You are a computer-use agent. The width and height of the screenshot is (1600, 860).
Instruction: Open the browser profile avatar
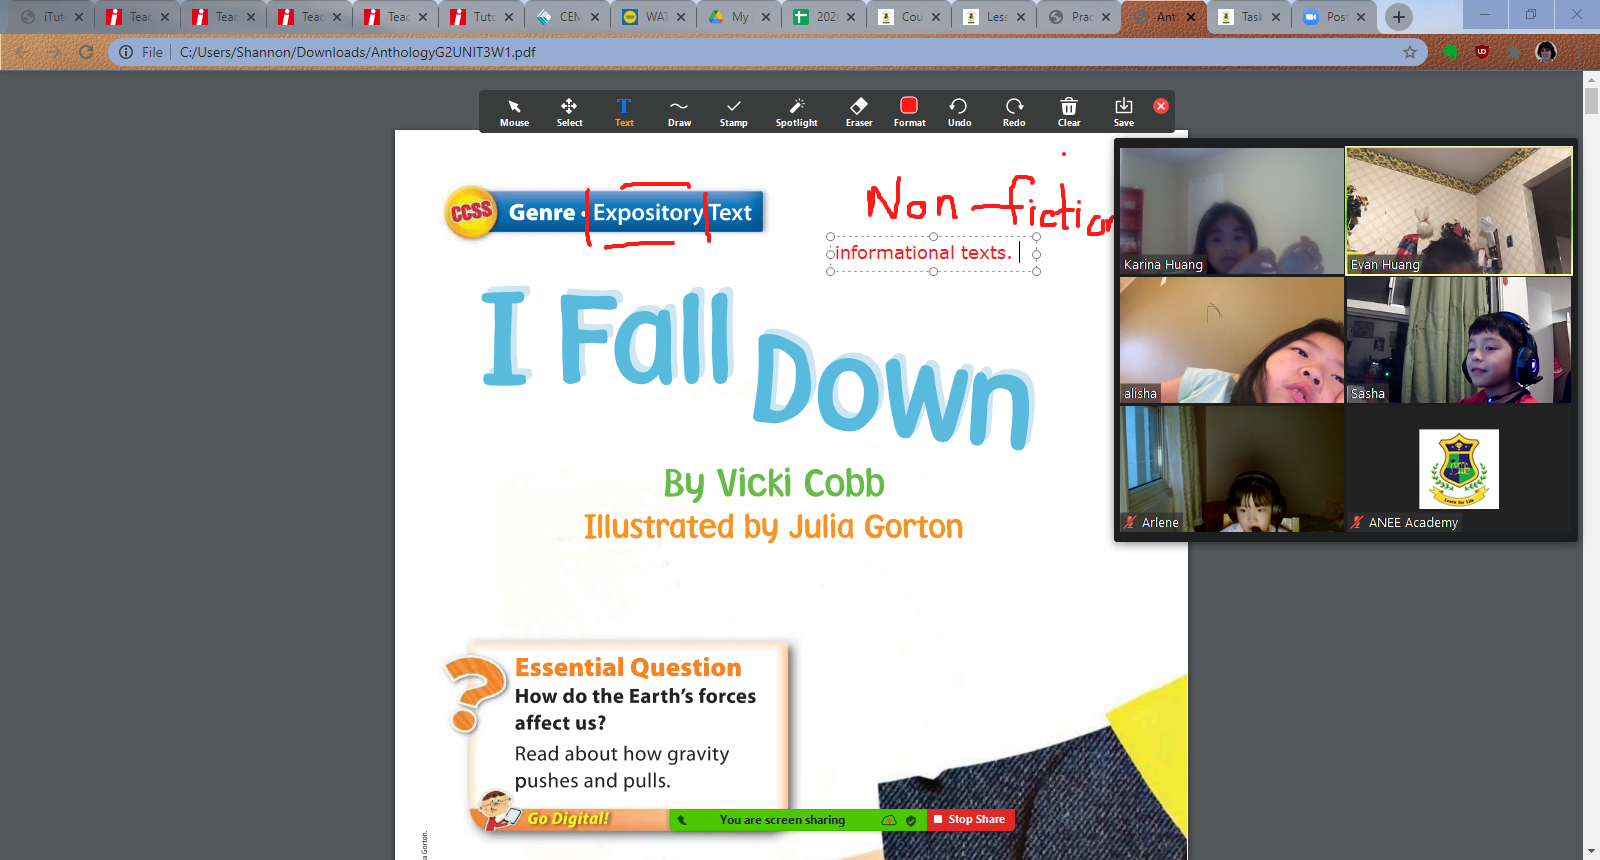[1546, 52]
